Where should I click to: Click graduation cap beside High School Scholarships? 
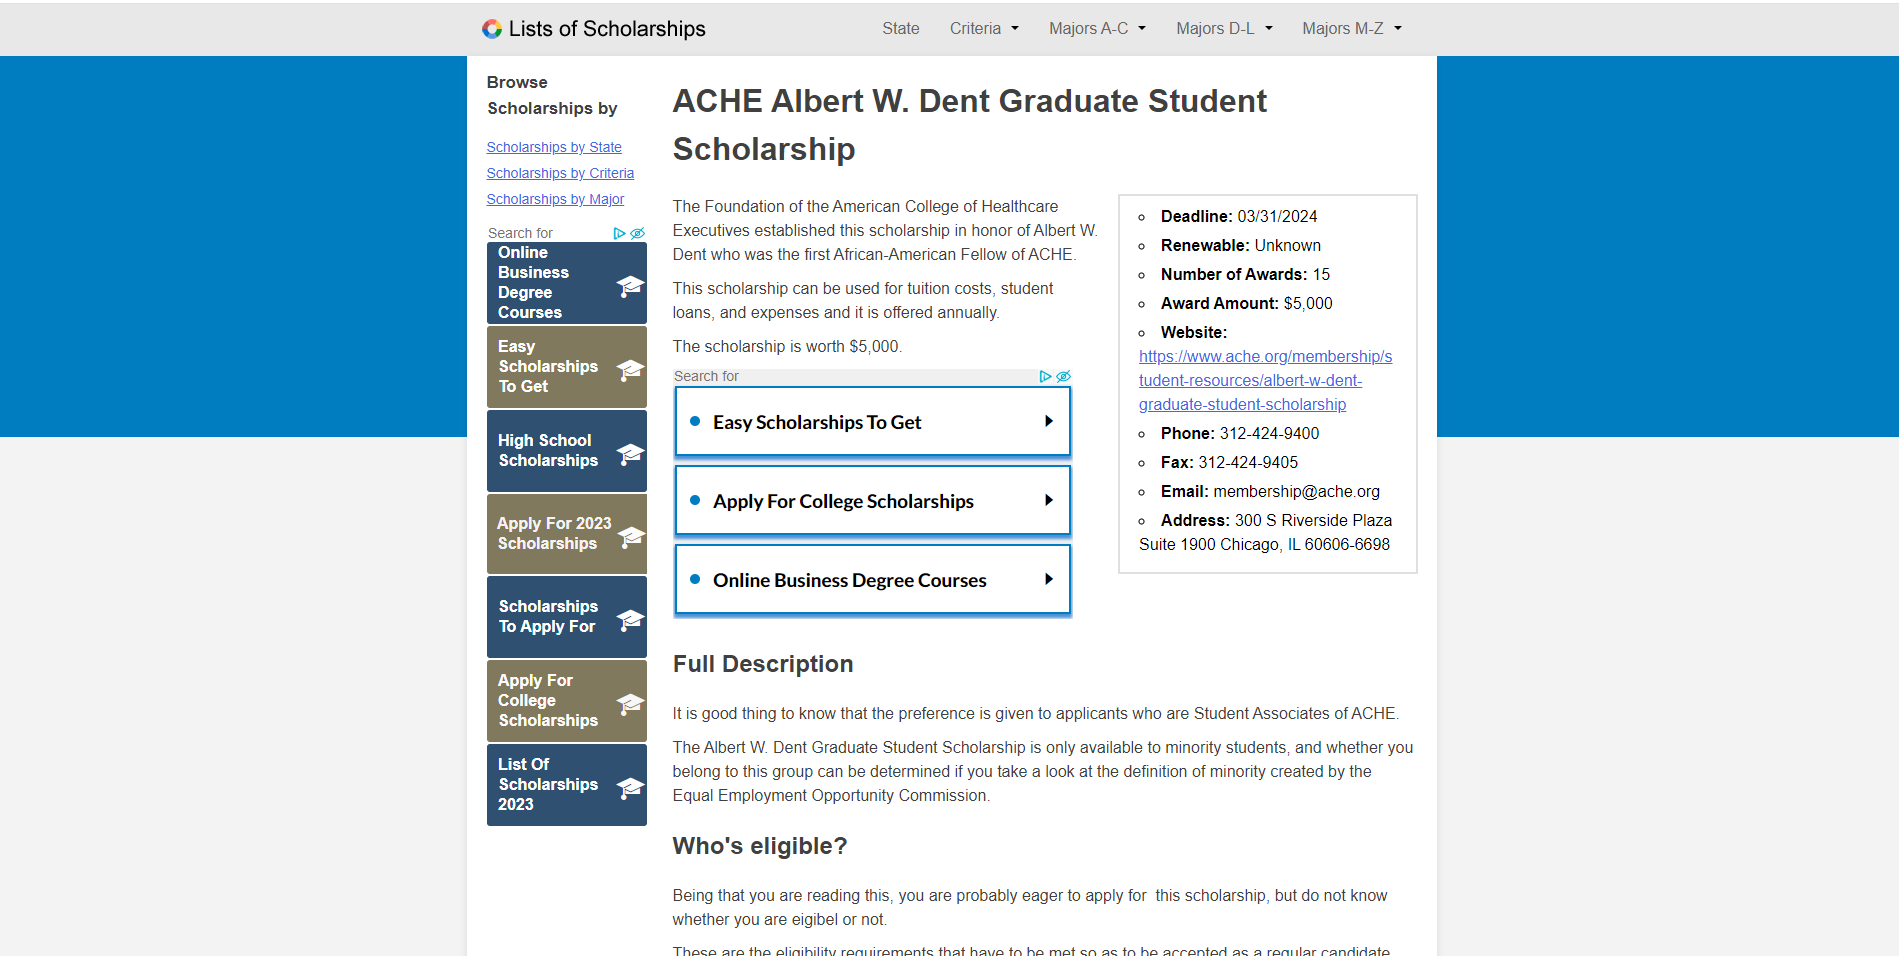point(630,454)
